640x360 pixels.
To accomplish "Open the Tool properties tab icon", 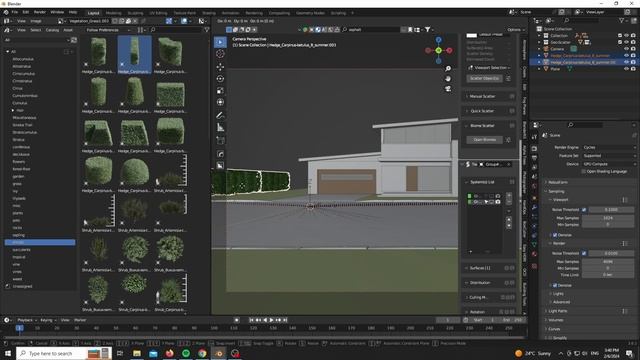I will coord(534,138).
